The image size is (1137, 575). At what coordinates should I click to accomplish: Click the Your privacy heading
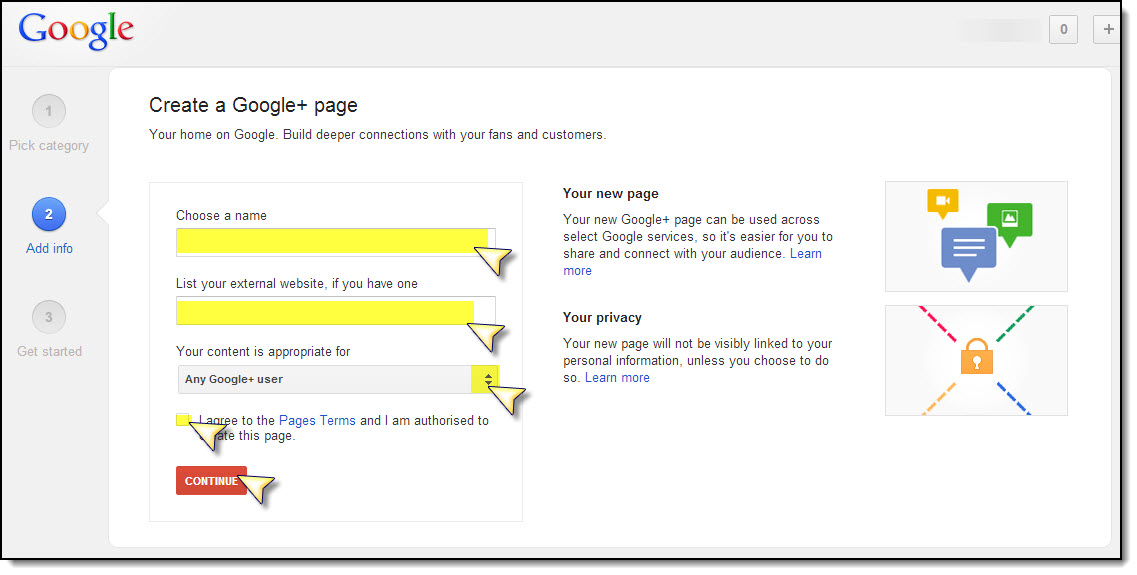point(602,318)
